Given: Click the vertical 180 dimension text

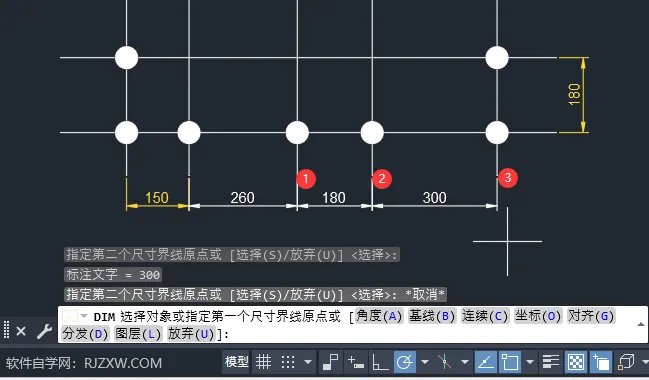Looking at the screenshot, I should (x=574, y=94).
